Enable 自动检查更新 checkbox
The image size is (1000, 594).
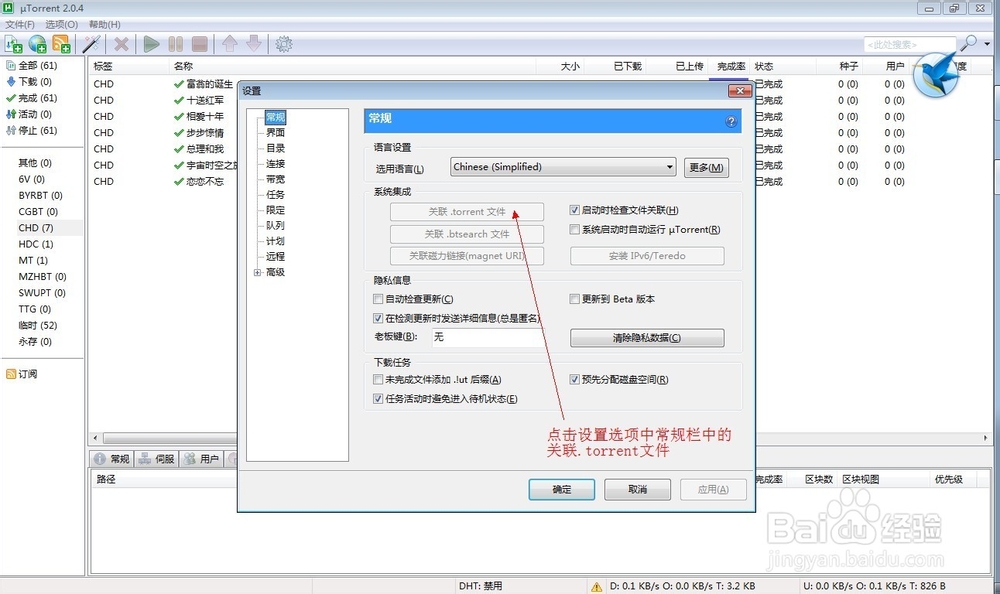coord(378,299)
